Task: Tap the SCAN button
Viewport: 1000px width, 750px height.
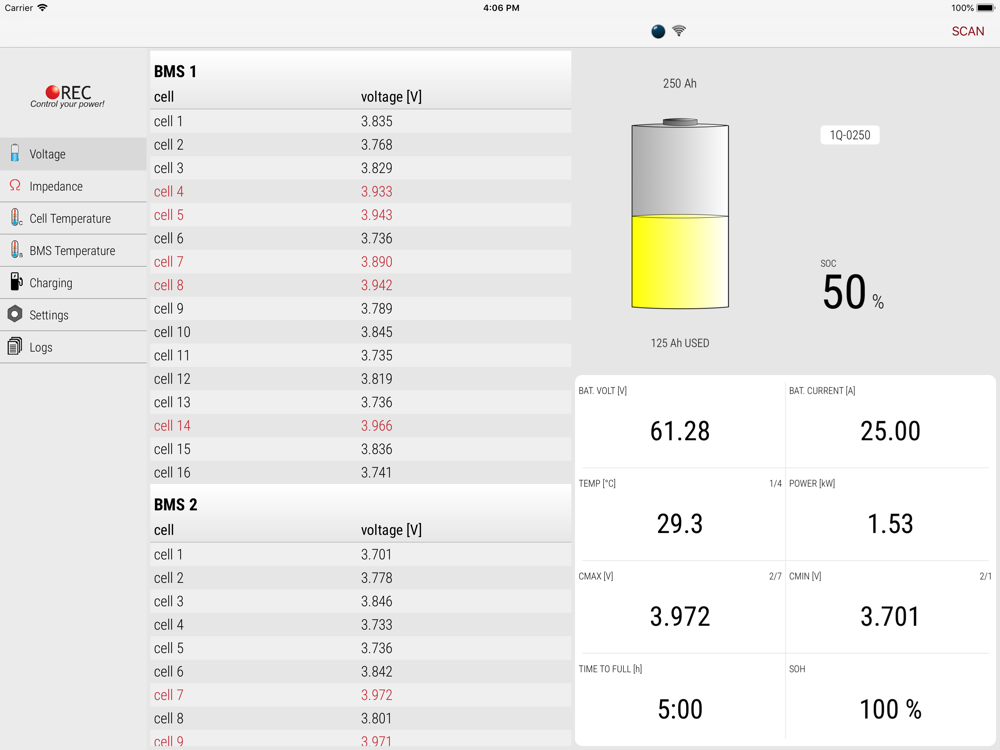Action: coord(967,31)
